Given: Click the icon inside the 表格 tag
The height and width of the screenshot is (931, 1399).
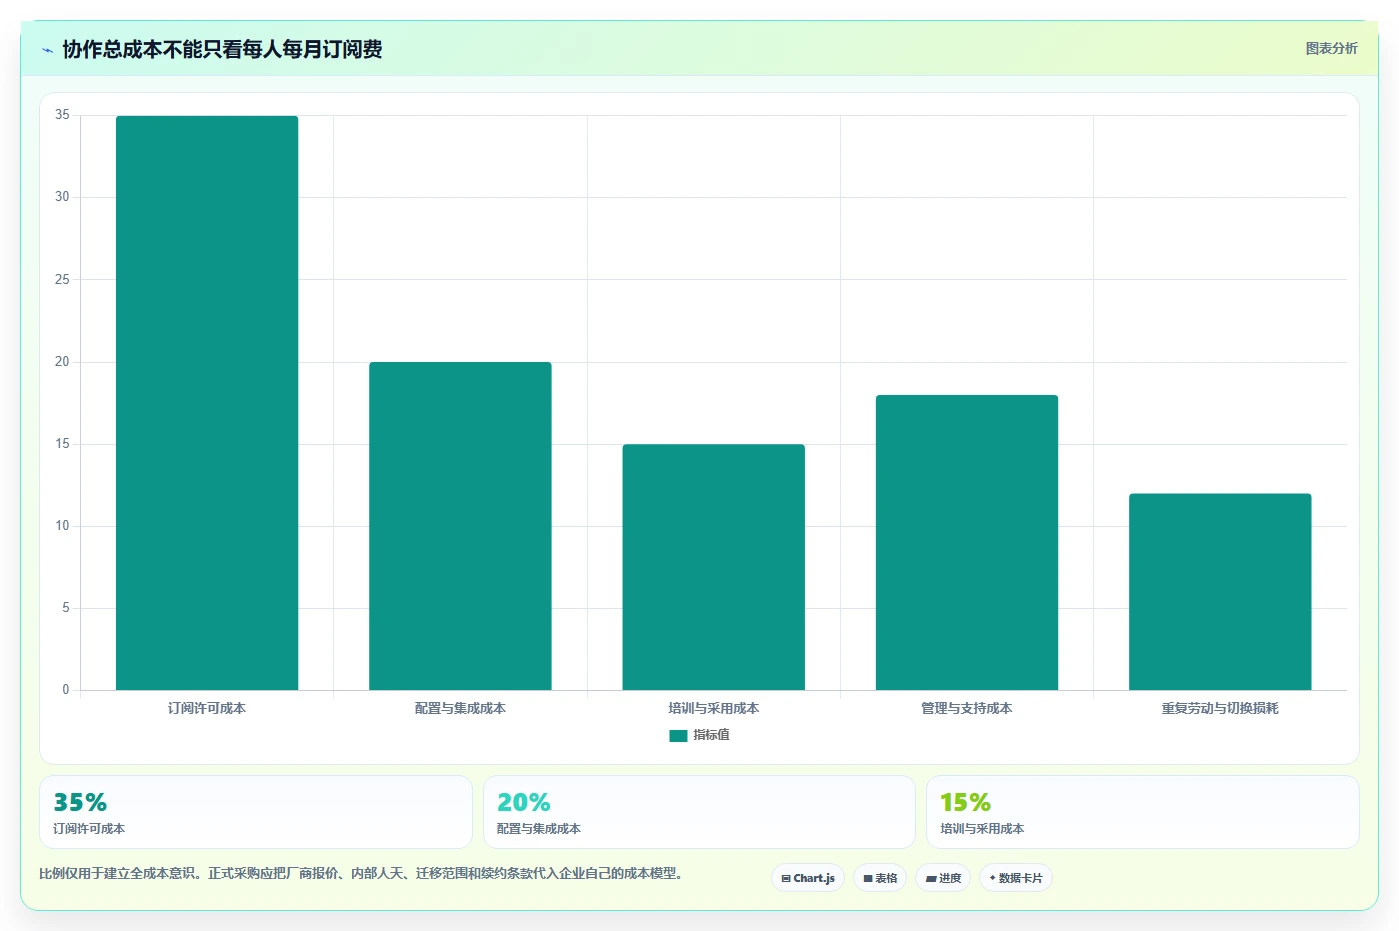Looking at the screenshot, I should (868, 879).
